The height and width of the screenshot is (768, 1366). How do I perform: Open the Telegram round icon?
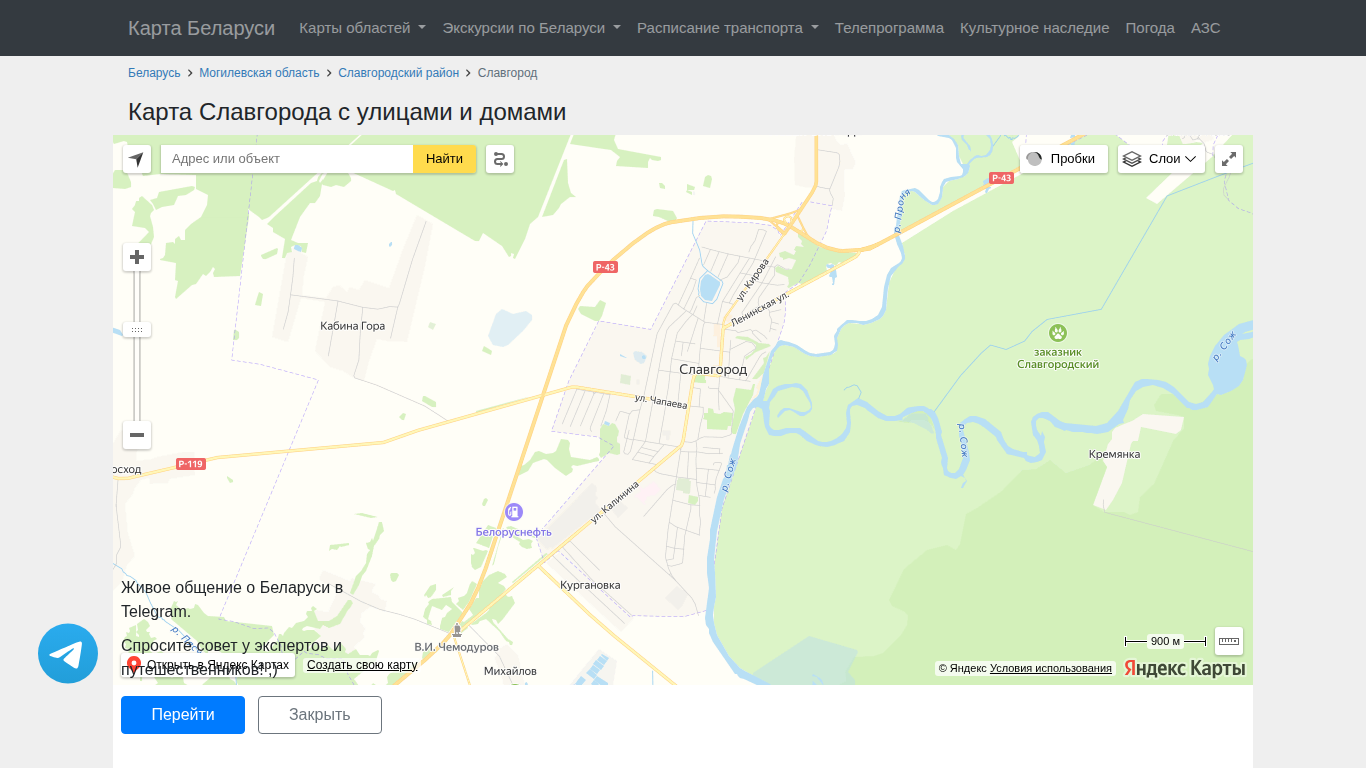(68, 654)
